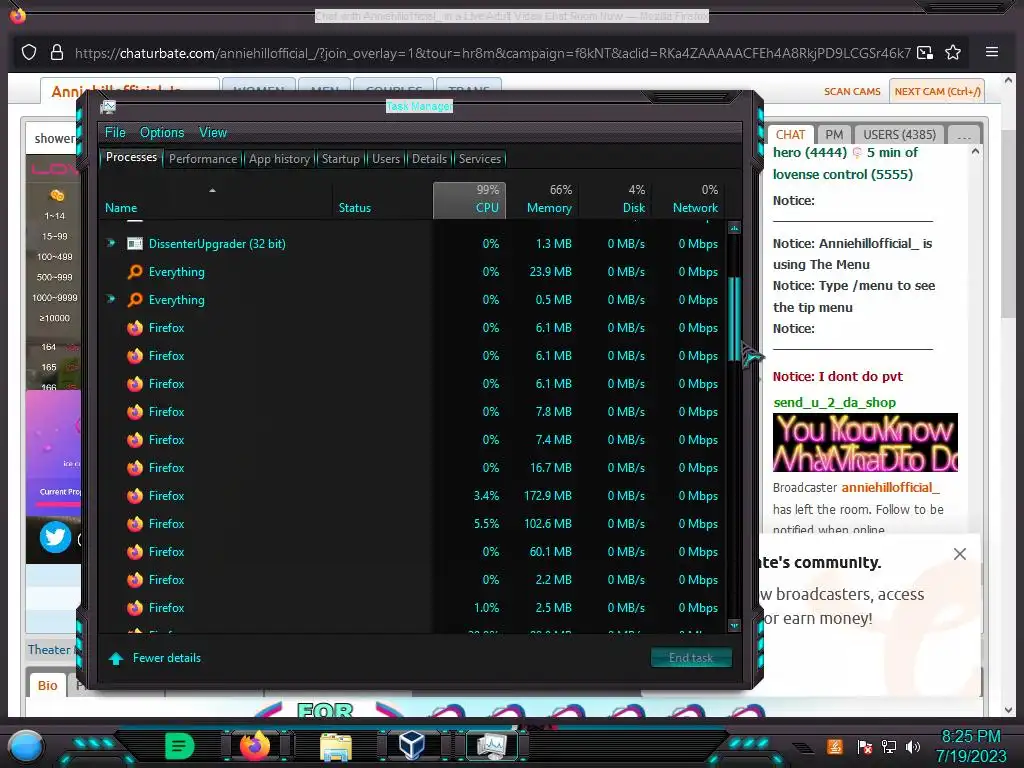Click the Task Manager scrollbar thumb
Viewport: 1024px width, 768px height.
tap(734, 319)
